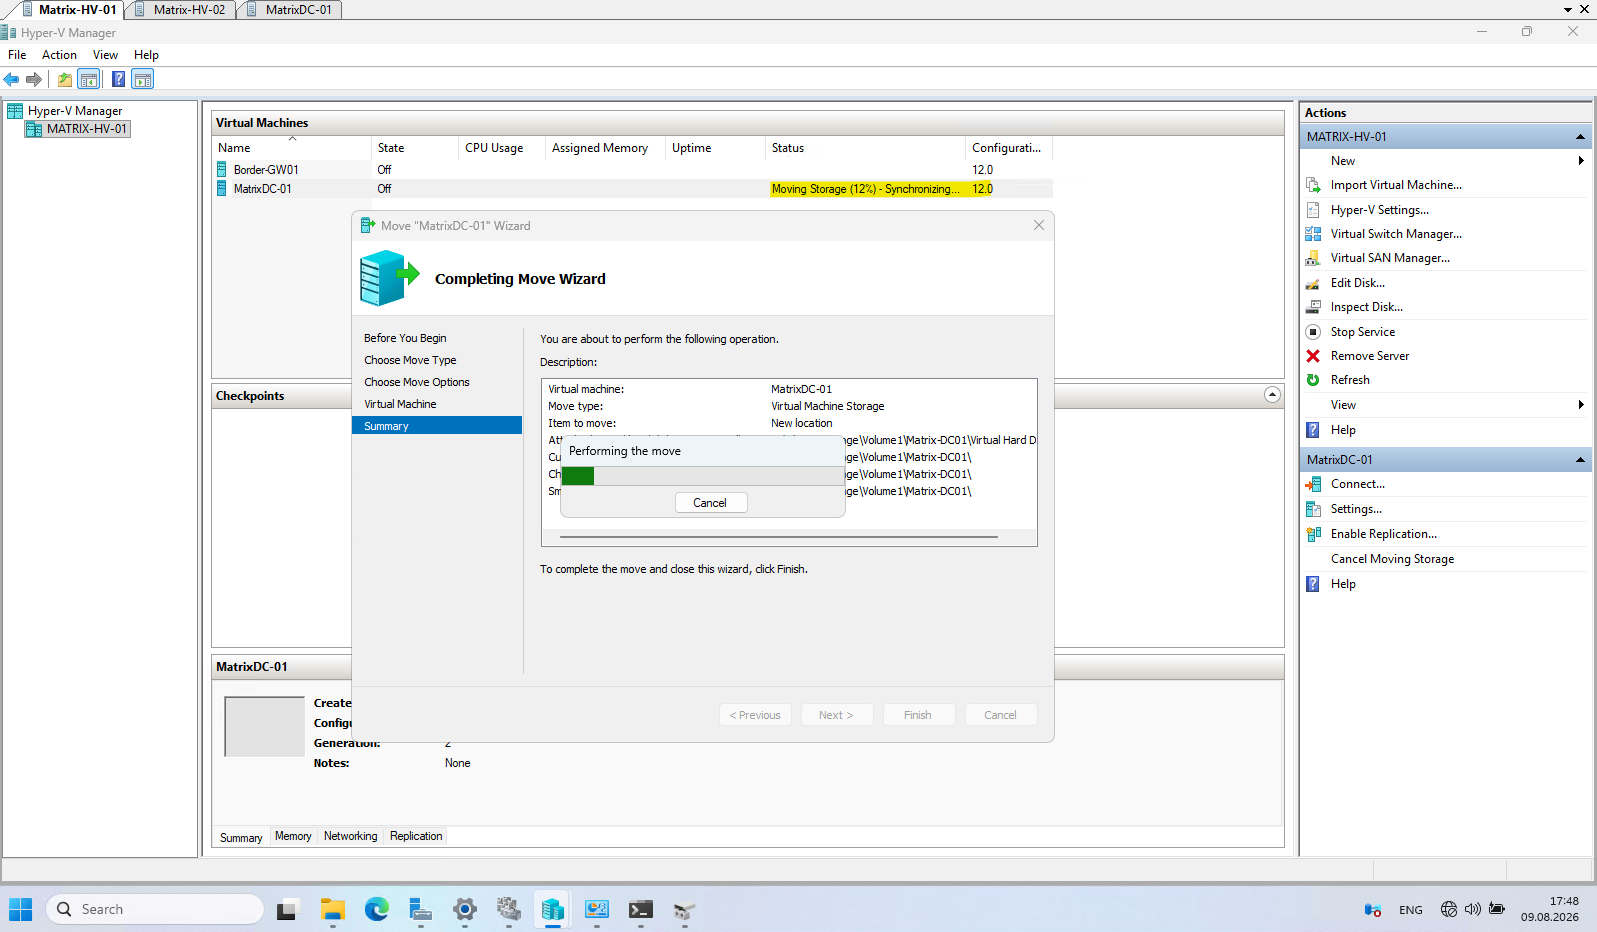Open the Help menu in menu bar
The width and height of the screenshot is (1597, 932).
coord(146,55)
